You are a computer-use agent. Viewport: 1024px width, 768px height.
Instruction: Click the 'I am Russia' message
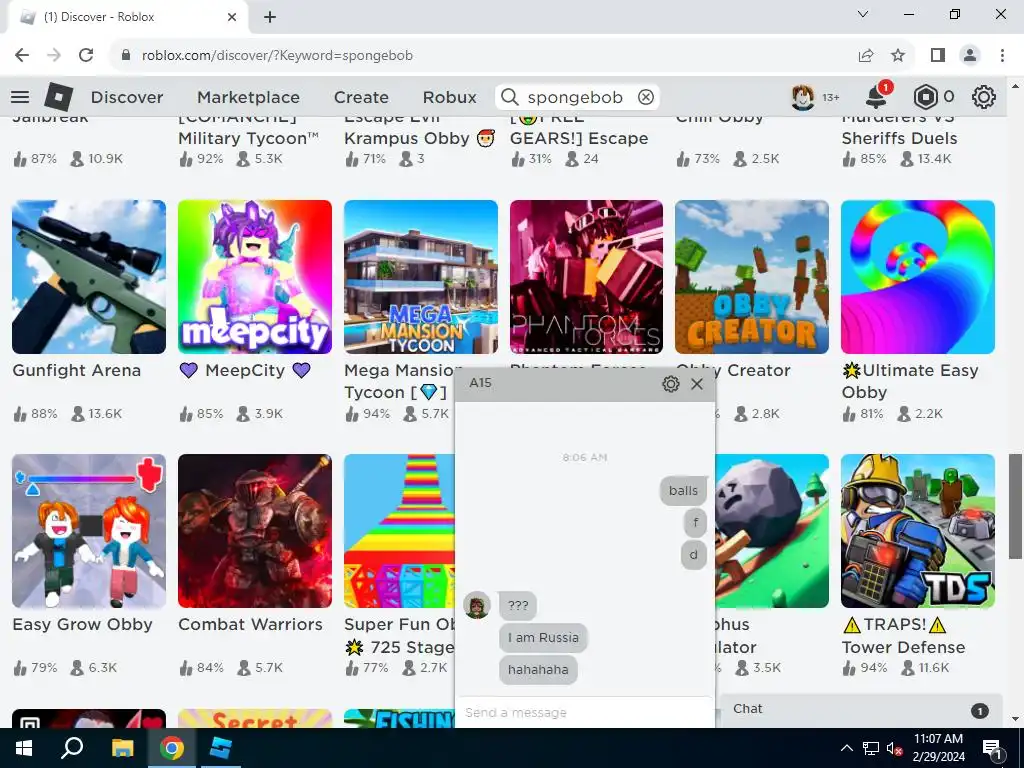(x=543, y=637)
